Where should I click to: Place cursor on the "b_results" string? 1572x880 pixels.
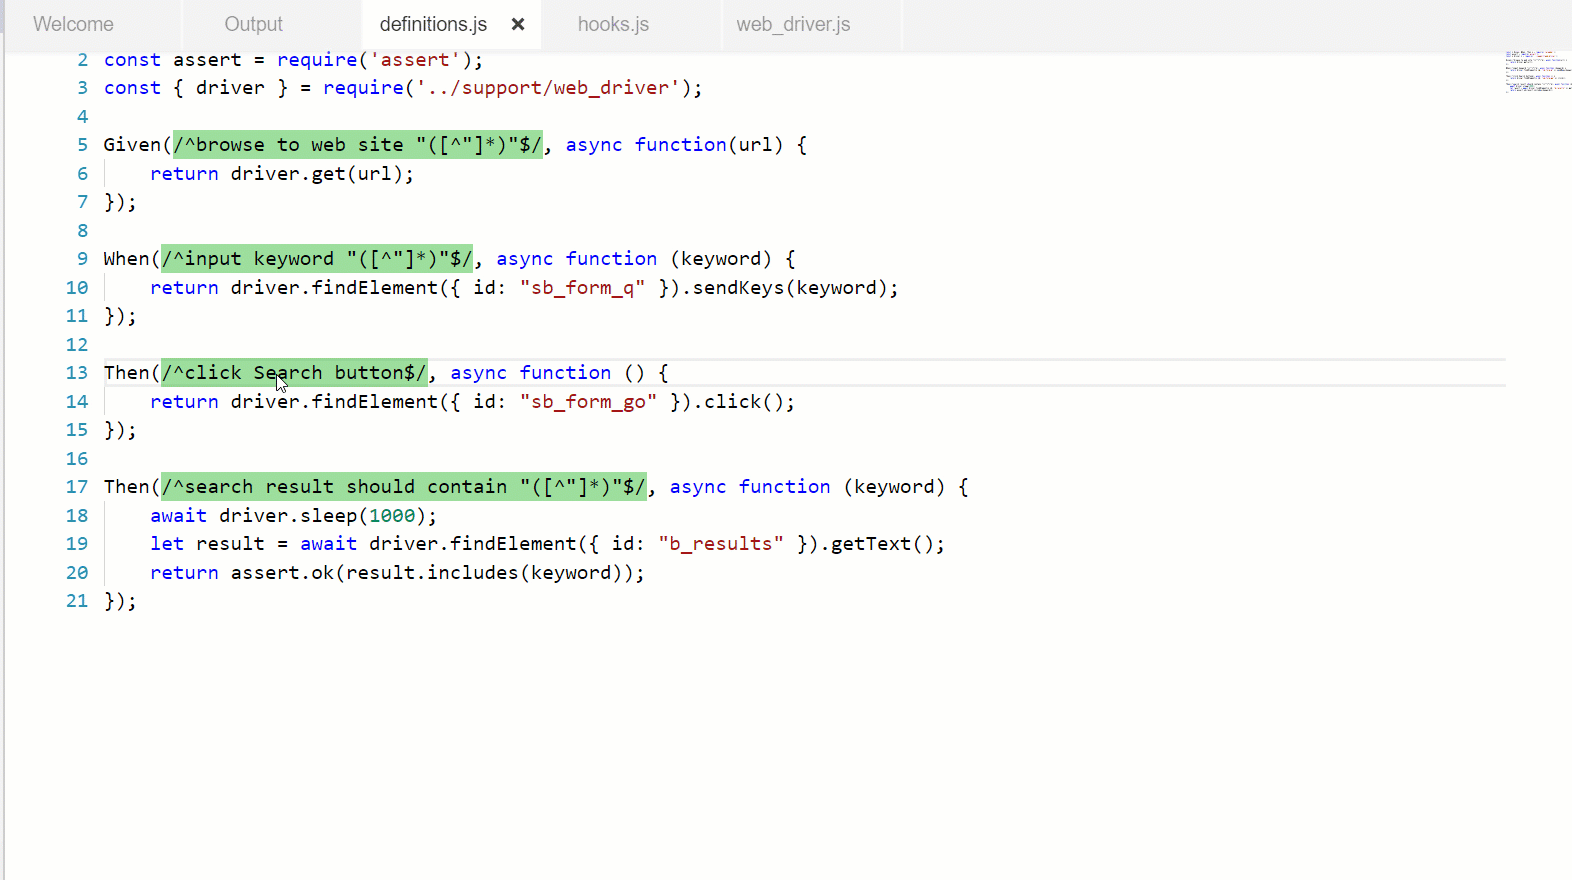(x=720, y=544)
